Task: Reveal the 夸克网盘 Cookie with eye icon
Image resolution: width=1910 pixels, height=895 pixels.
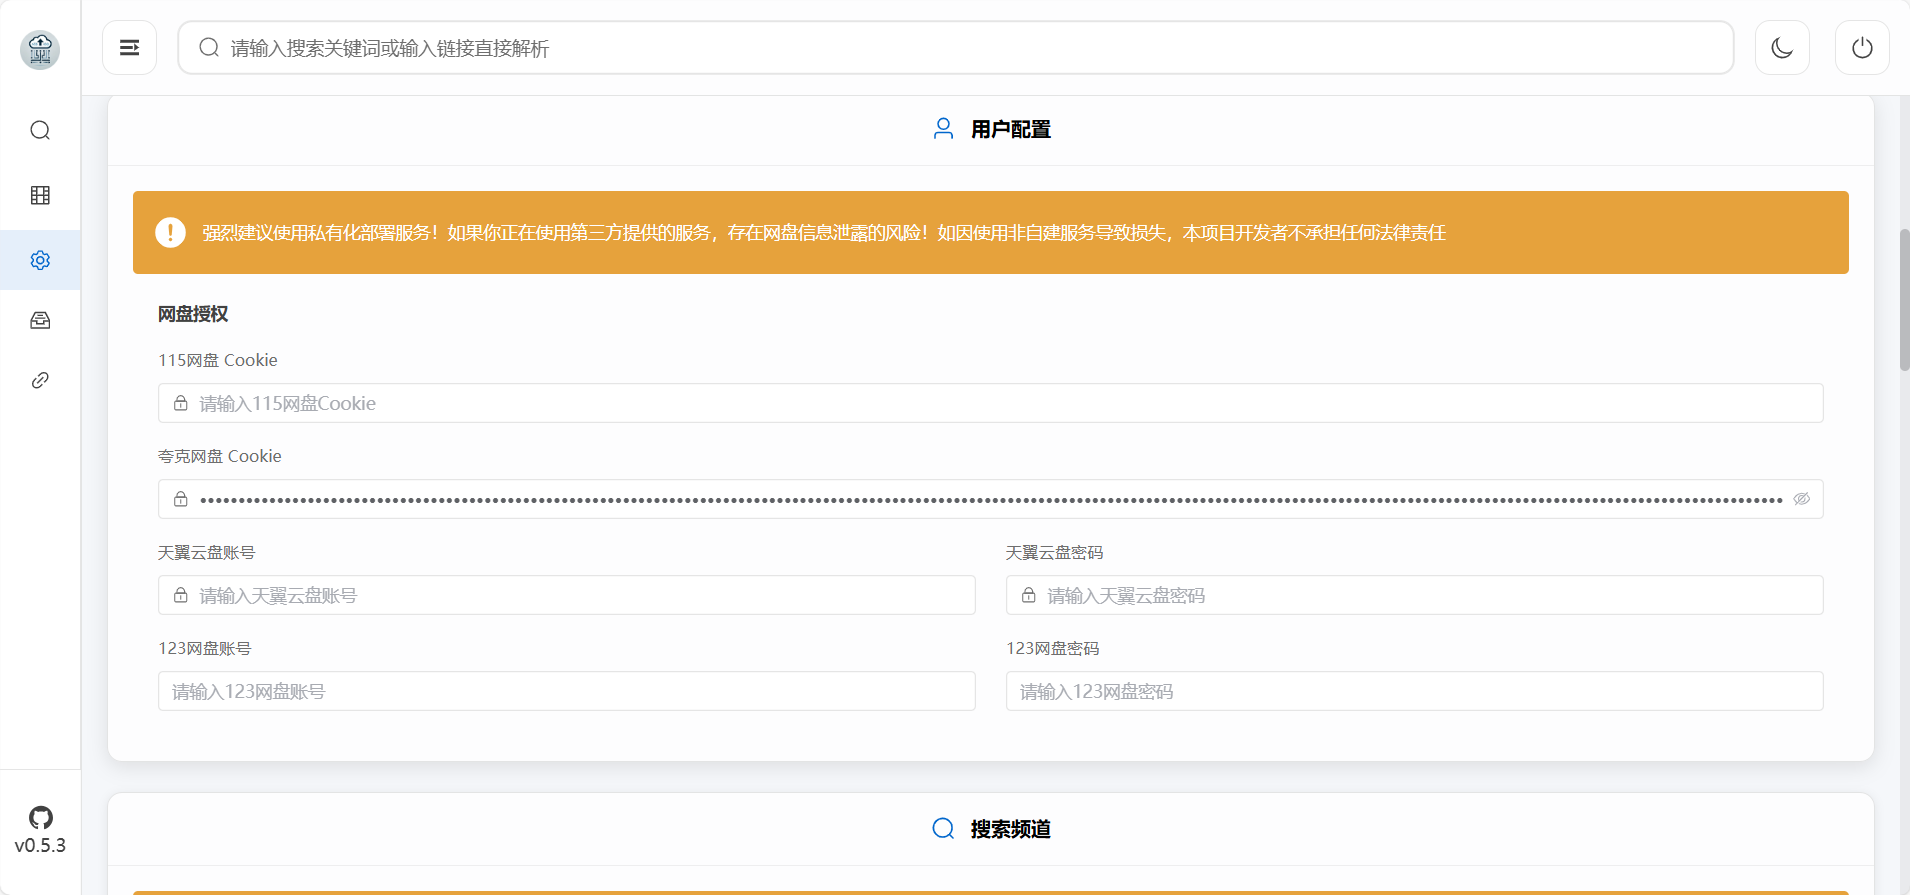Action: pos(1801,499)
